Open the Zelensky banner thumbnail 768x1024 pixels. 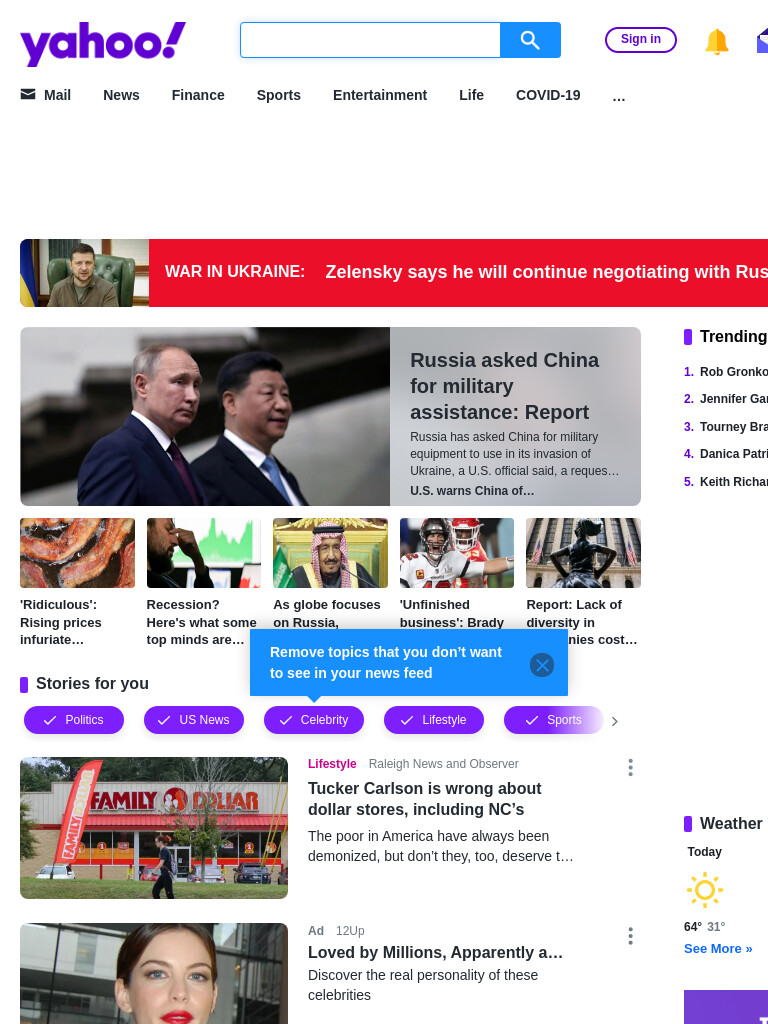[84, 272]
